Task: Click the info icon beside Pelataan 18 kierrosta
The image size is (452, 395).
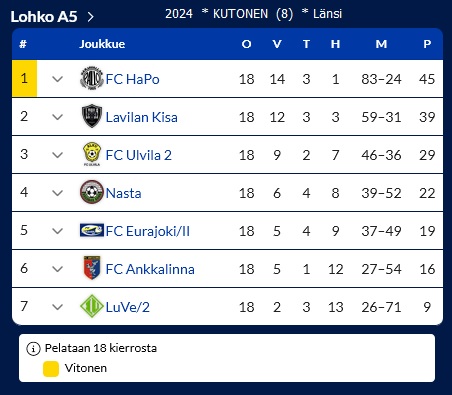Action: (33, 349)
